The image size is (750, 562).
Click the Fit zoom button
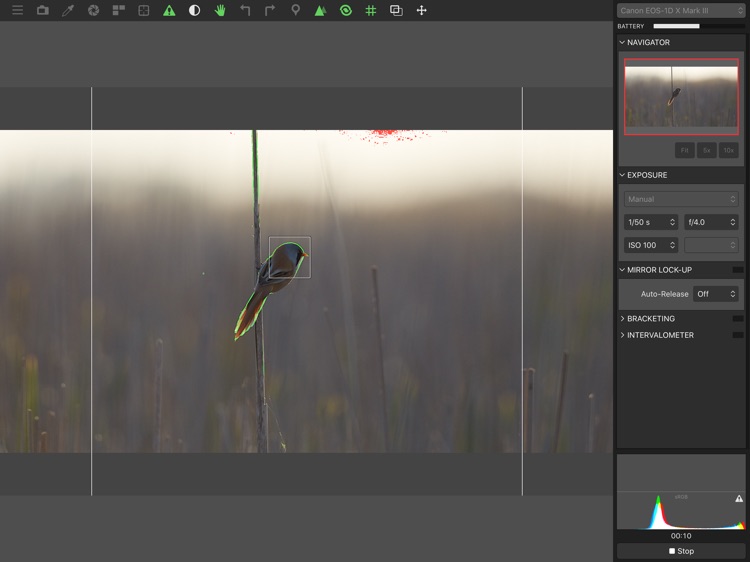(x=684, y=150)
